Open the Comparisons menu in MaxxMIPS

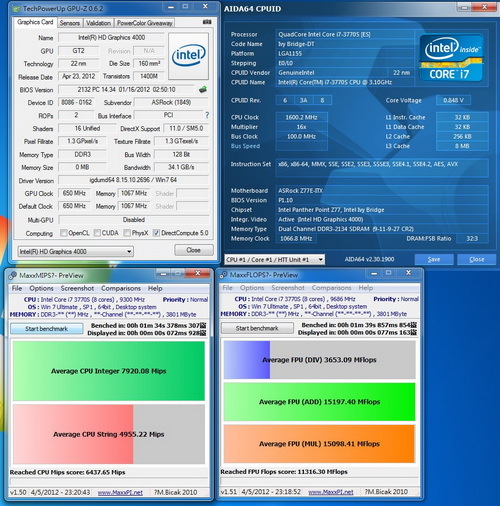[121, 288]
